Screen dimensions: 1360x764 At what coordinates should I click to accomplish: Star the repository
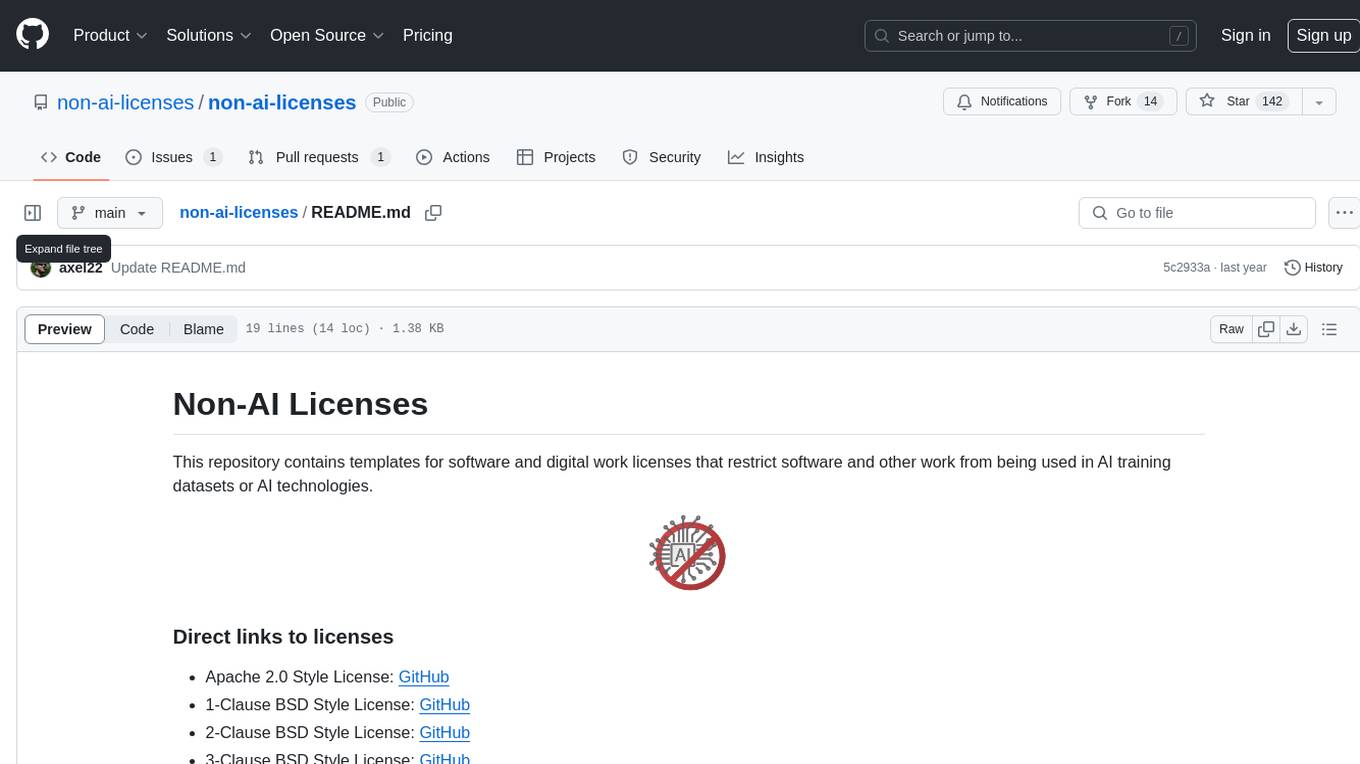tap(1243, 102)
